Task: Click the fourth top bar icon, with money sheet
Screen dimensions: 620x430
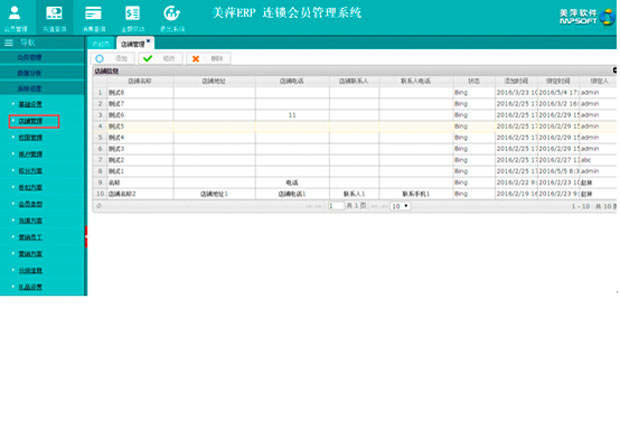Action: coord(132,14)
